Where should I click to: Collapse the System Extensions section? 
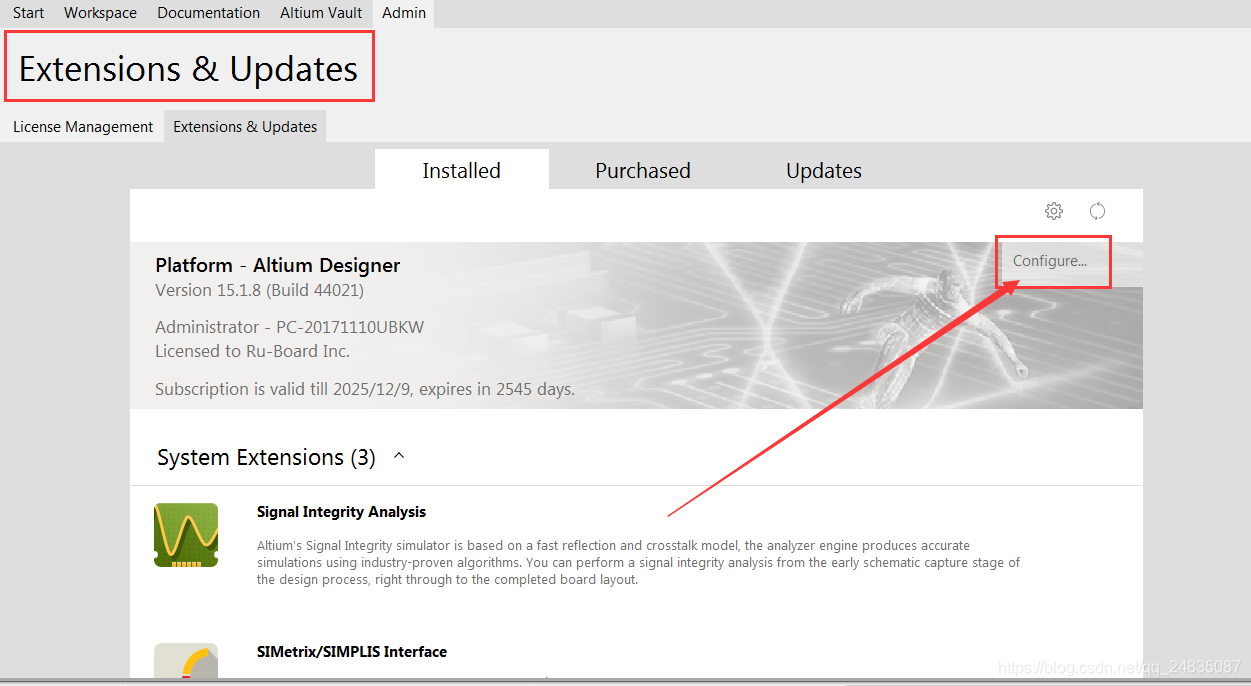(x=399, y=457)
